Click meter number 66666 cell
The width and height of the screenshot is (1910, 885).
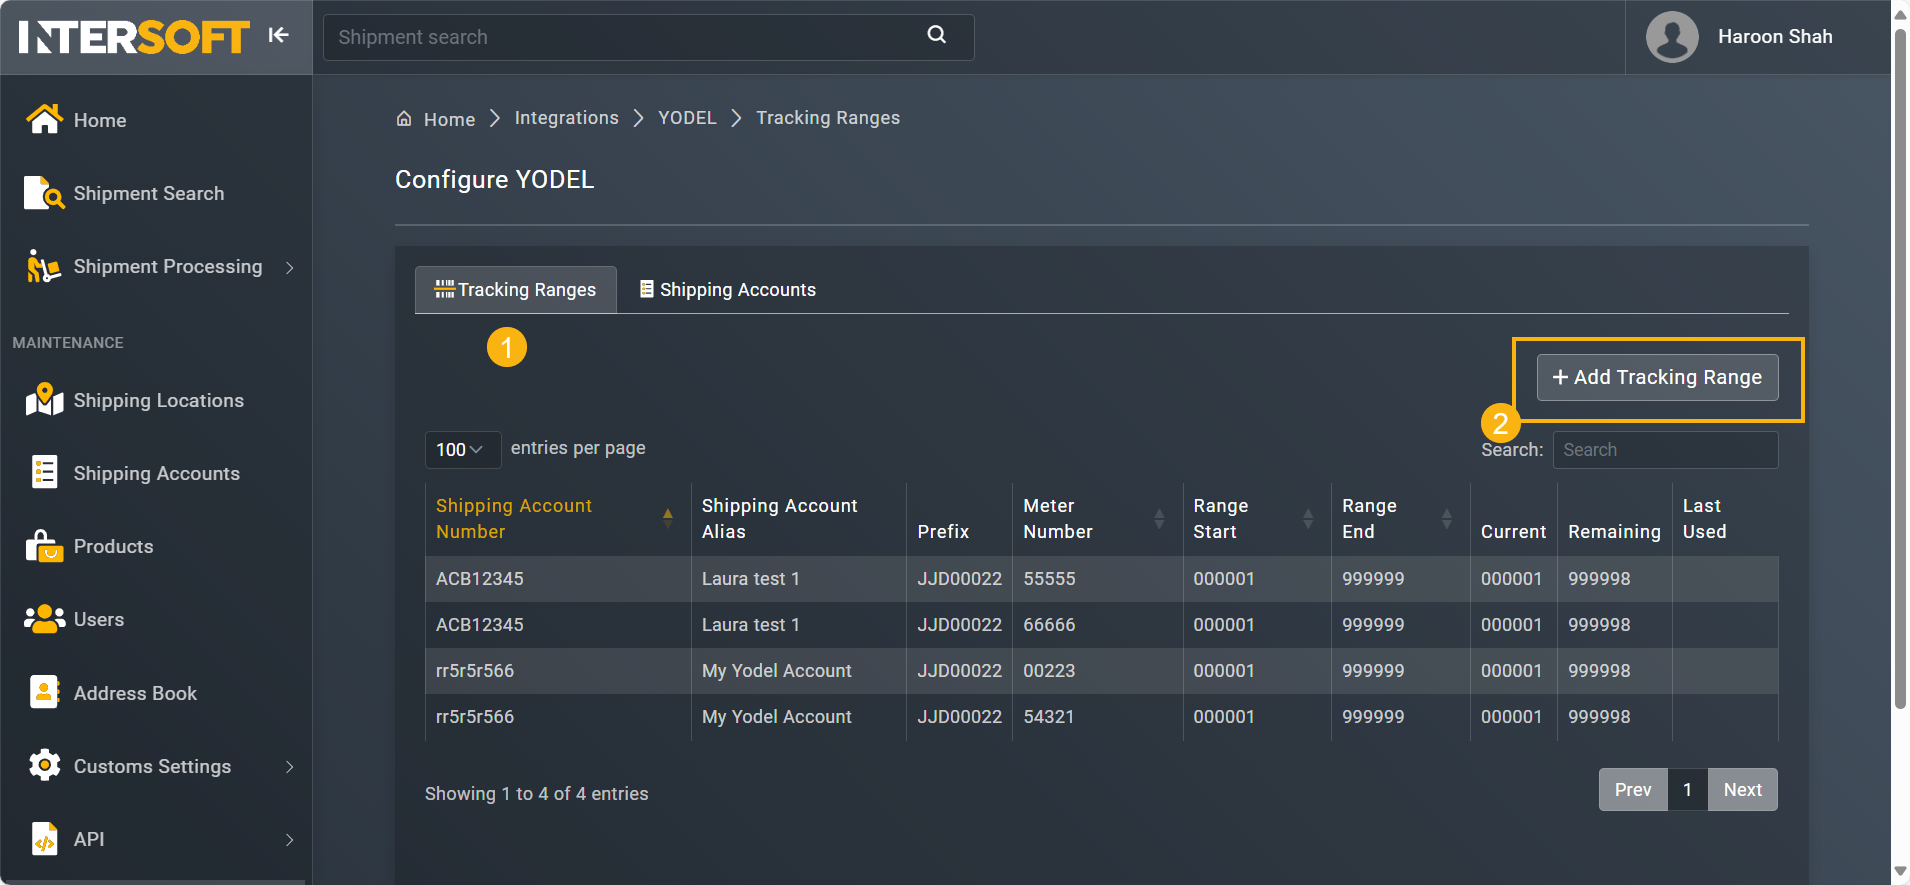(x=1097, y=625)
